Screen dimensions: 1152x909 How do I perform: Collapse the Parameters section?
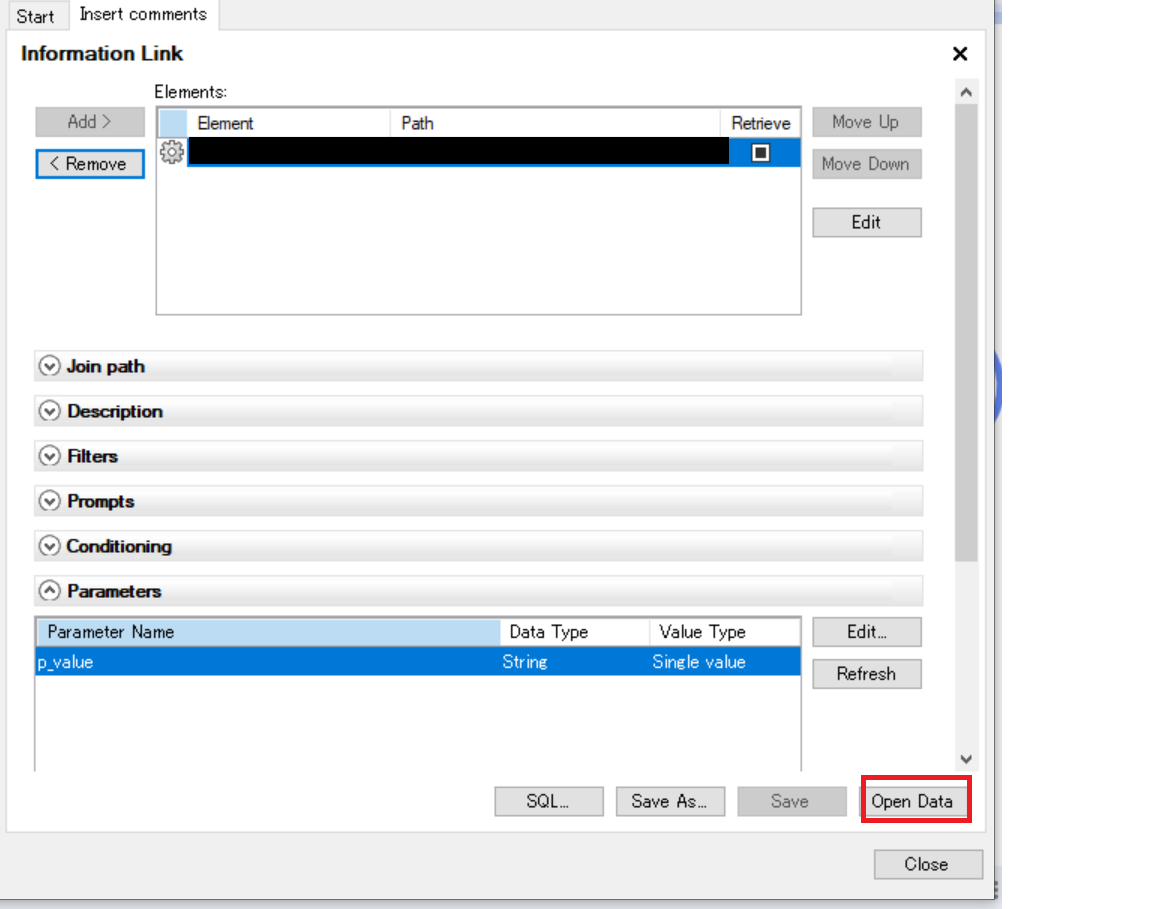click(x=49, y=591)
